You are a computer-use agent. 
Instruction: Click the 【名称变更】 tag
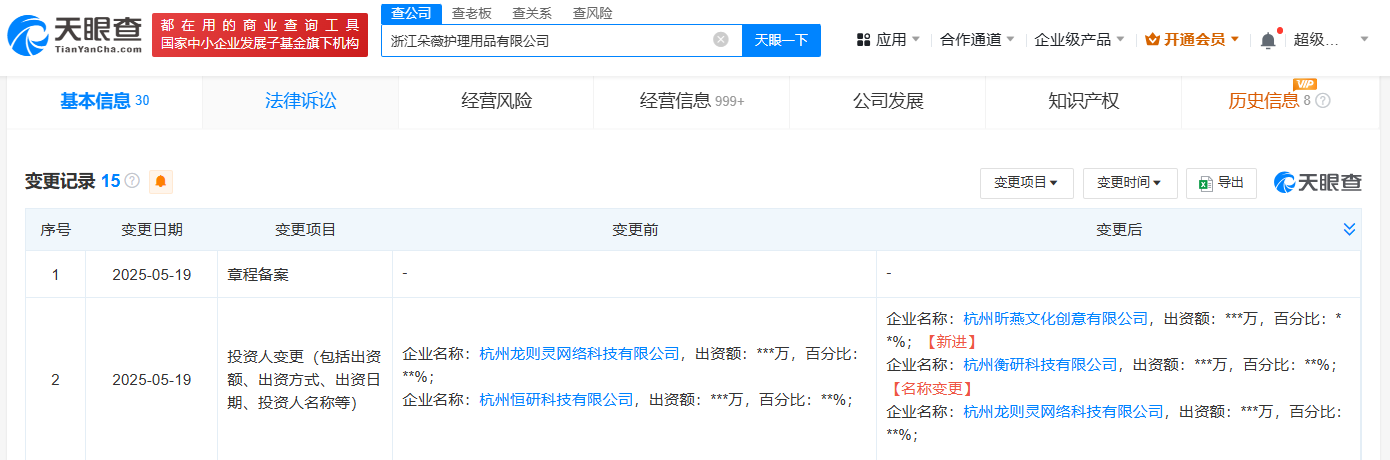click(931, 388)
